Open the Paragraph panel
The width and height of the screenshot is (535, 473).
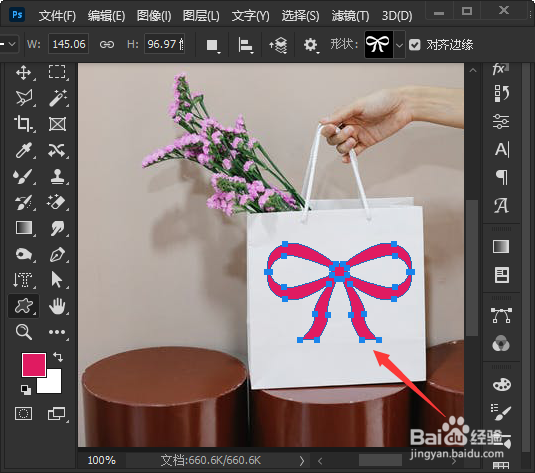click(502, 177)
